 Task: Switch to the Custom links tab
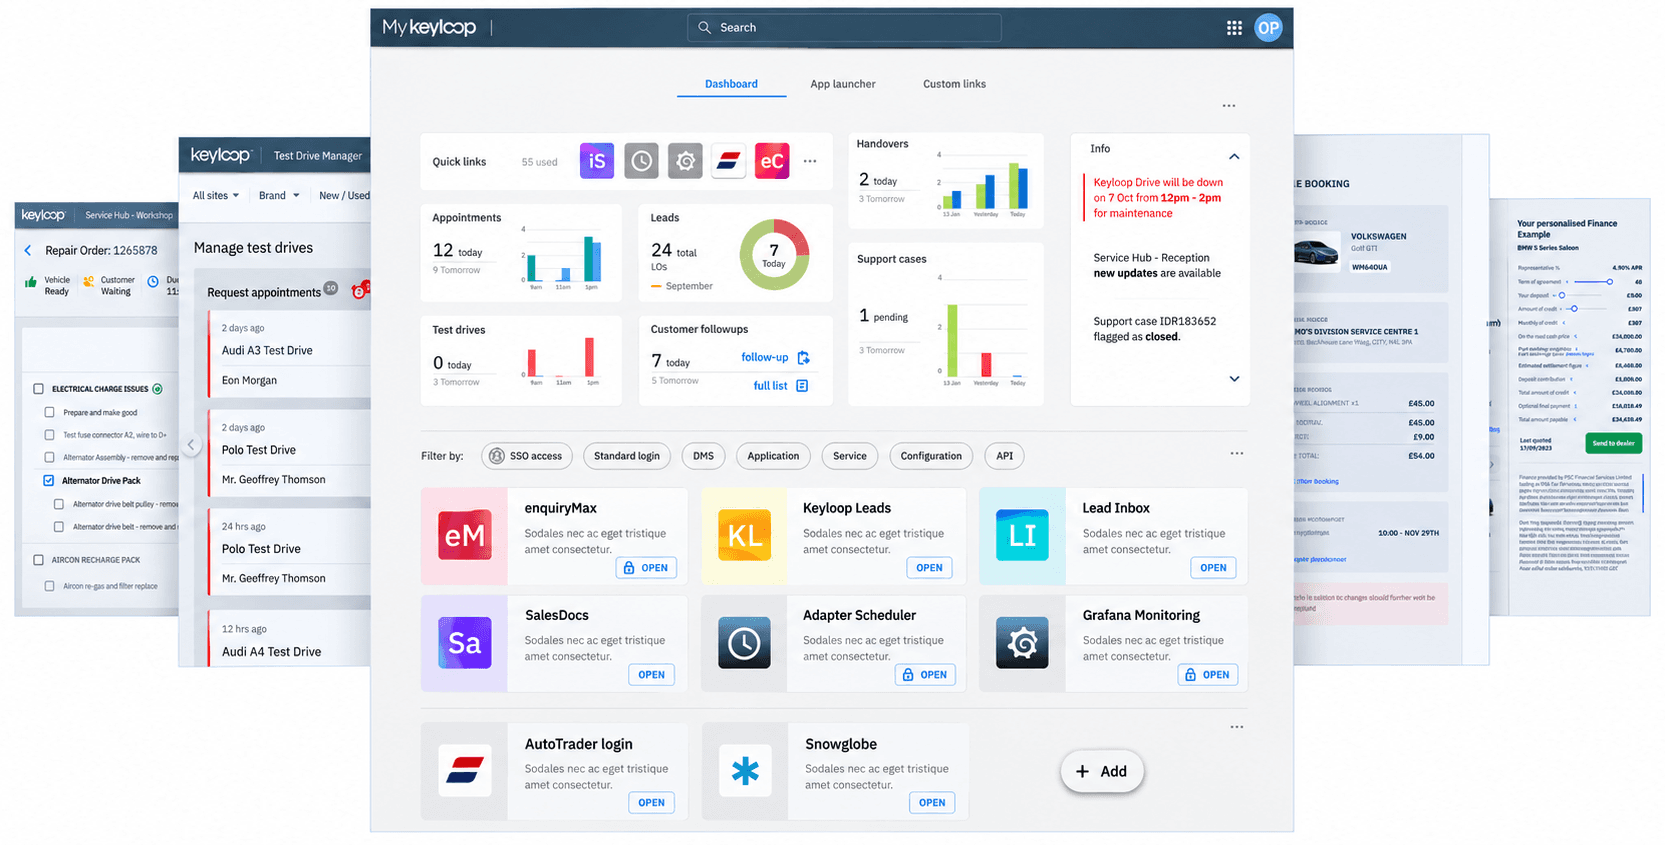click(954, 84)
